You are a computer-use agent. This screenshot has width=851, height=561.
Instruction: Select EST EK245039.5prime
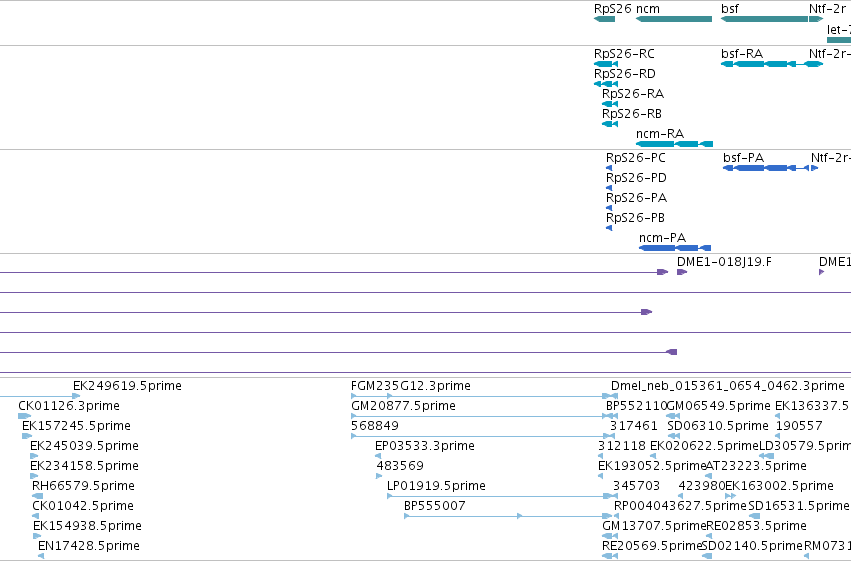[84, 446]
